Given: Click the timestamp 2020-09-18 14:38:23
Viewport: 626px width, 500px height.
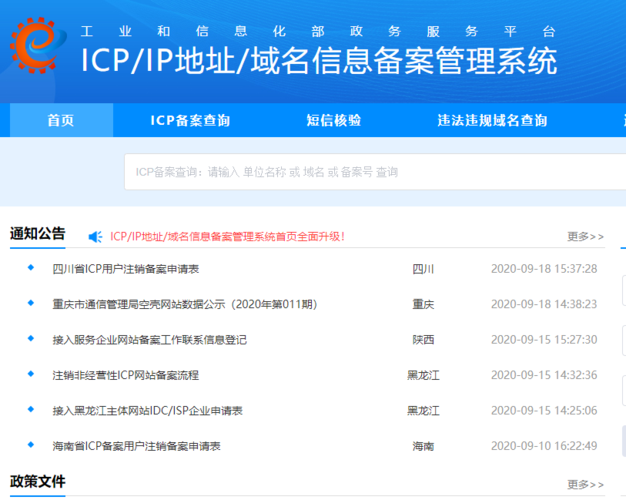Looking at the screenshot, I should (544, 304).
